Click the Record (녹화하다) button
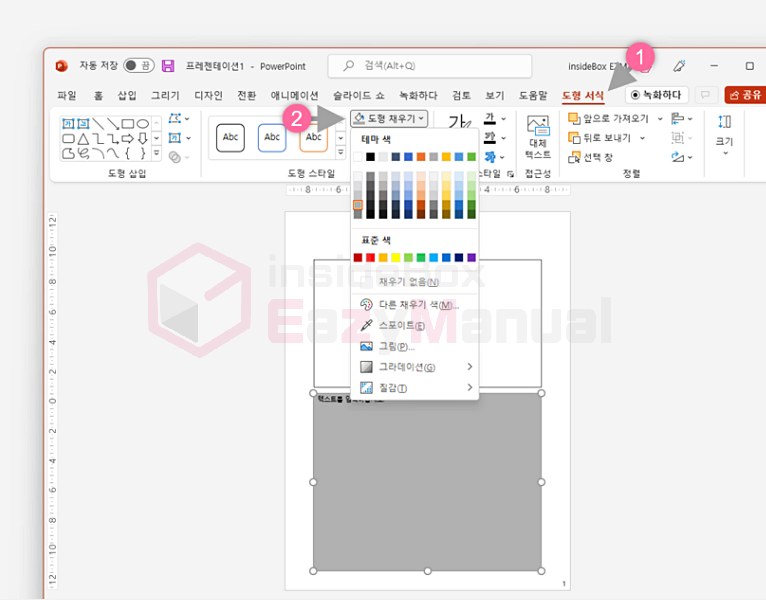Screen dimensions: 766x600 tap(657, 95)
